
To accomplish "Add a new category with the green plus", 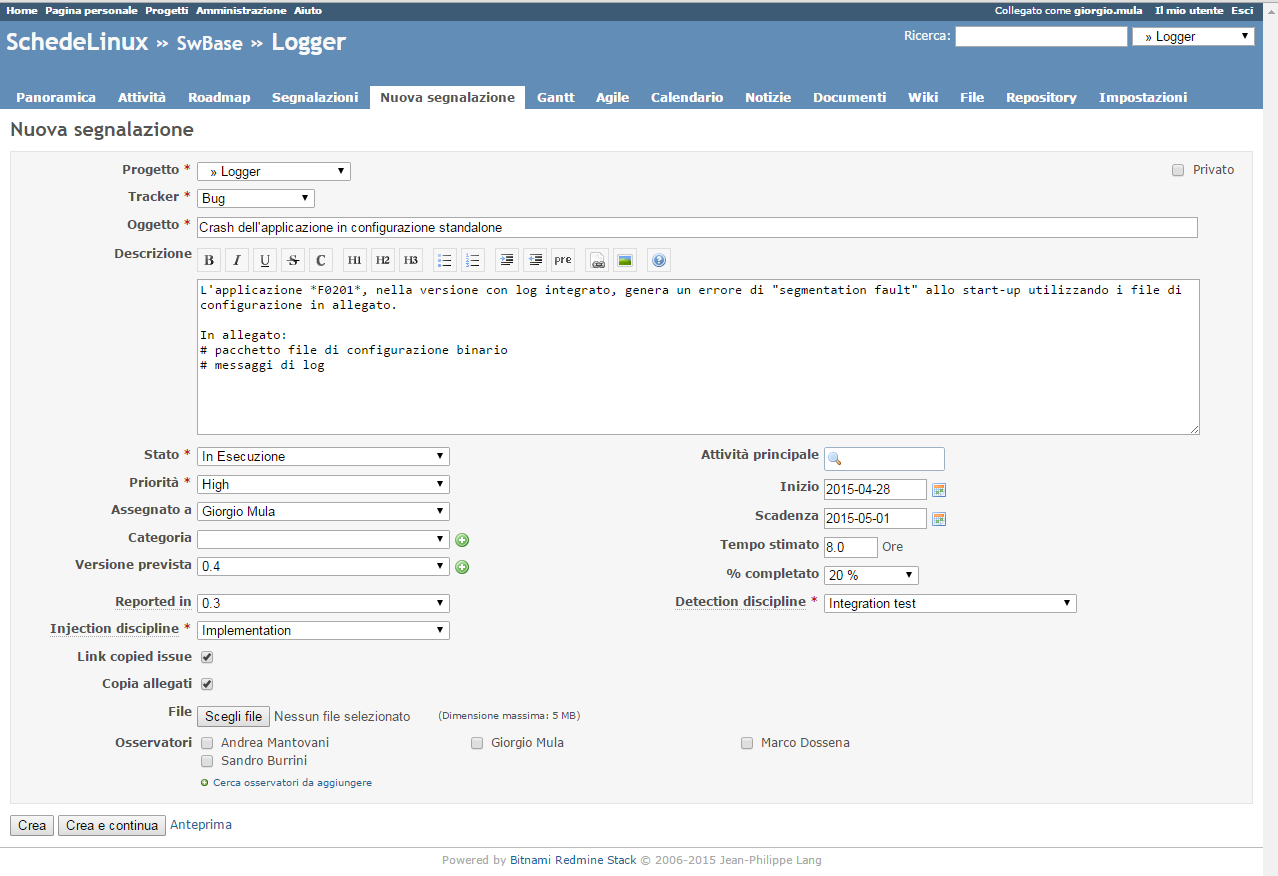I will coord(462,540).
